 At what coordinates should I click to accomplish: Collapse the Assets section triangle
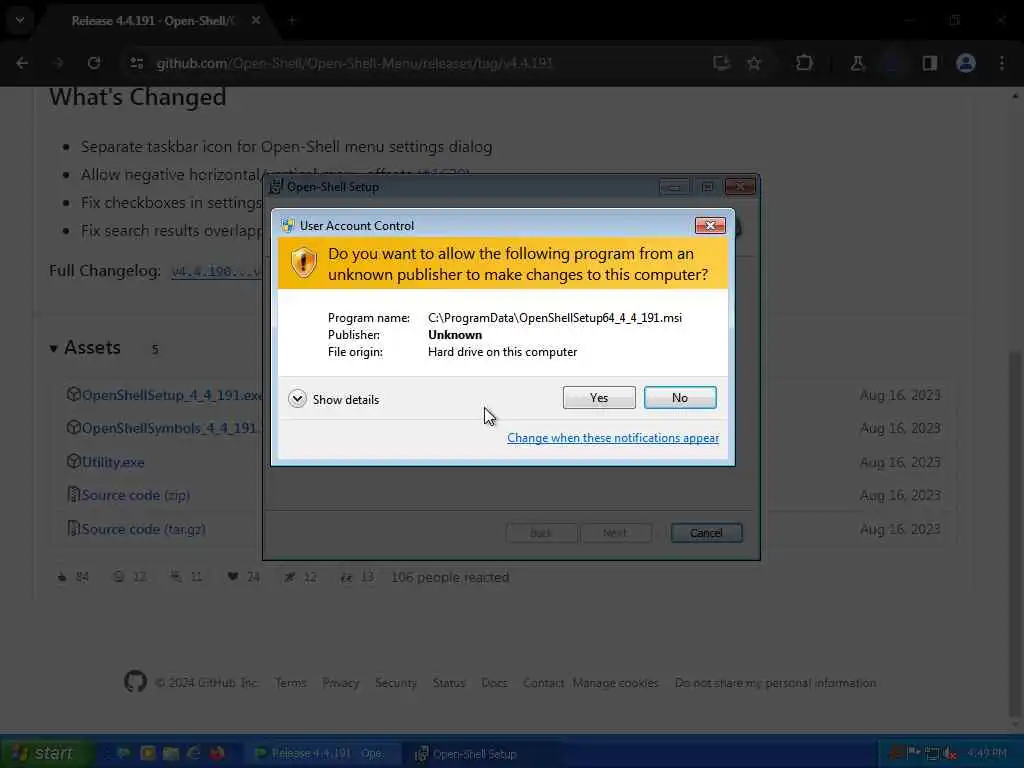tap(54, 349)
